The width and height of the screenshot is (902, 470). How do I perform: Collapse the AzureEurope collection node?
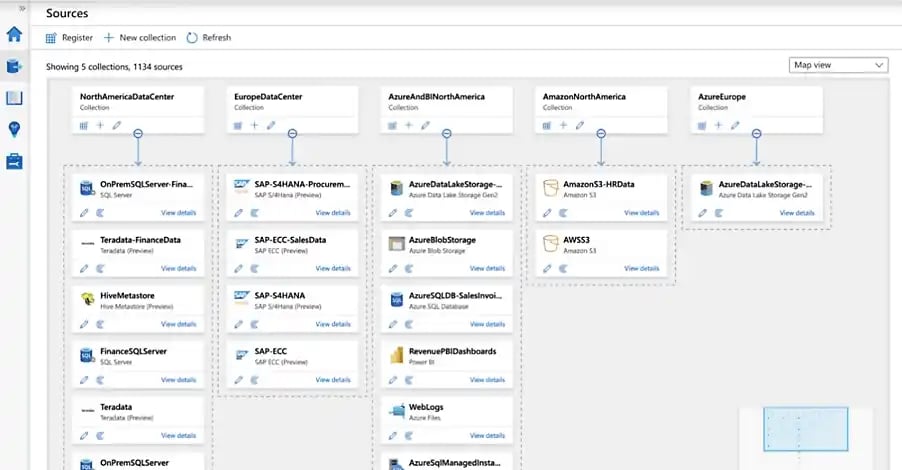click(x=756, y=133)
